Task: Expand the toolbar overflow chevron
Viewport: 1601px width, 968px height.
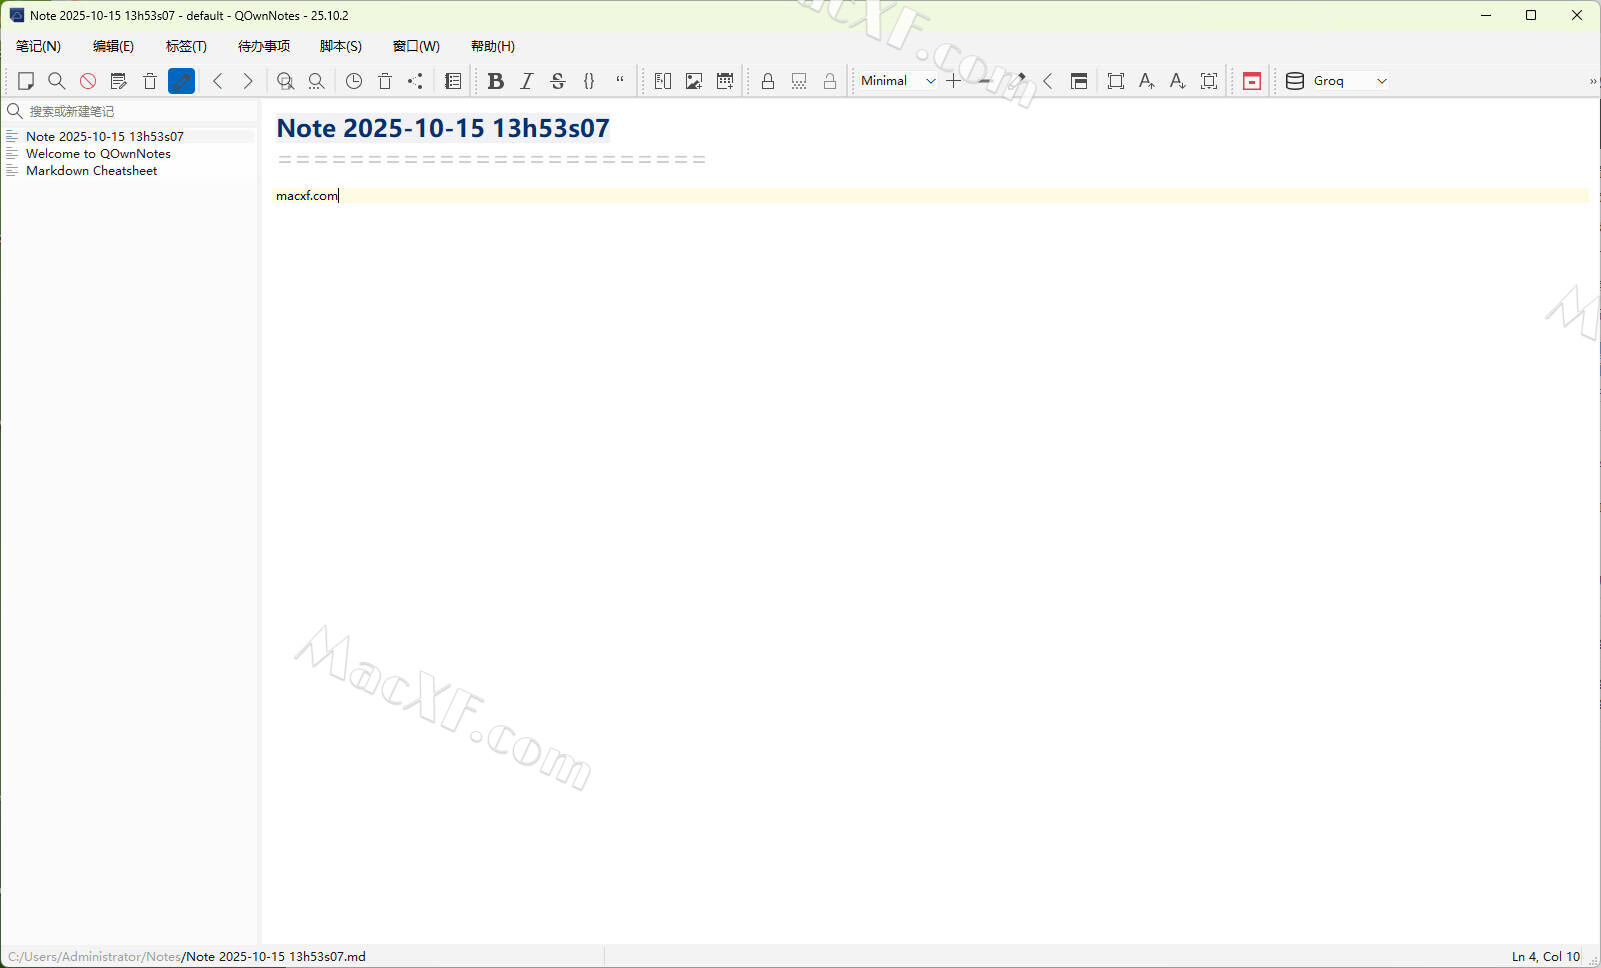Action: (x=1592, y=81)
